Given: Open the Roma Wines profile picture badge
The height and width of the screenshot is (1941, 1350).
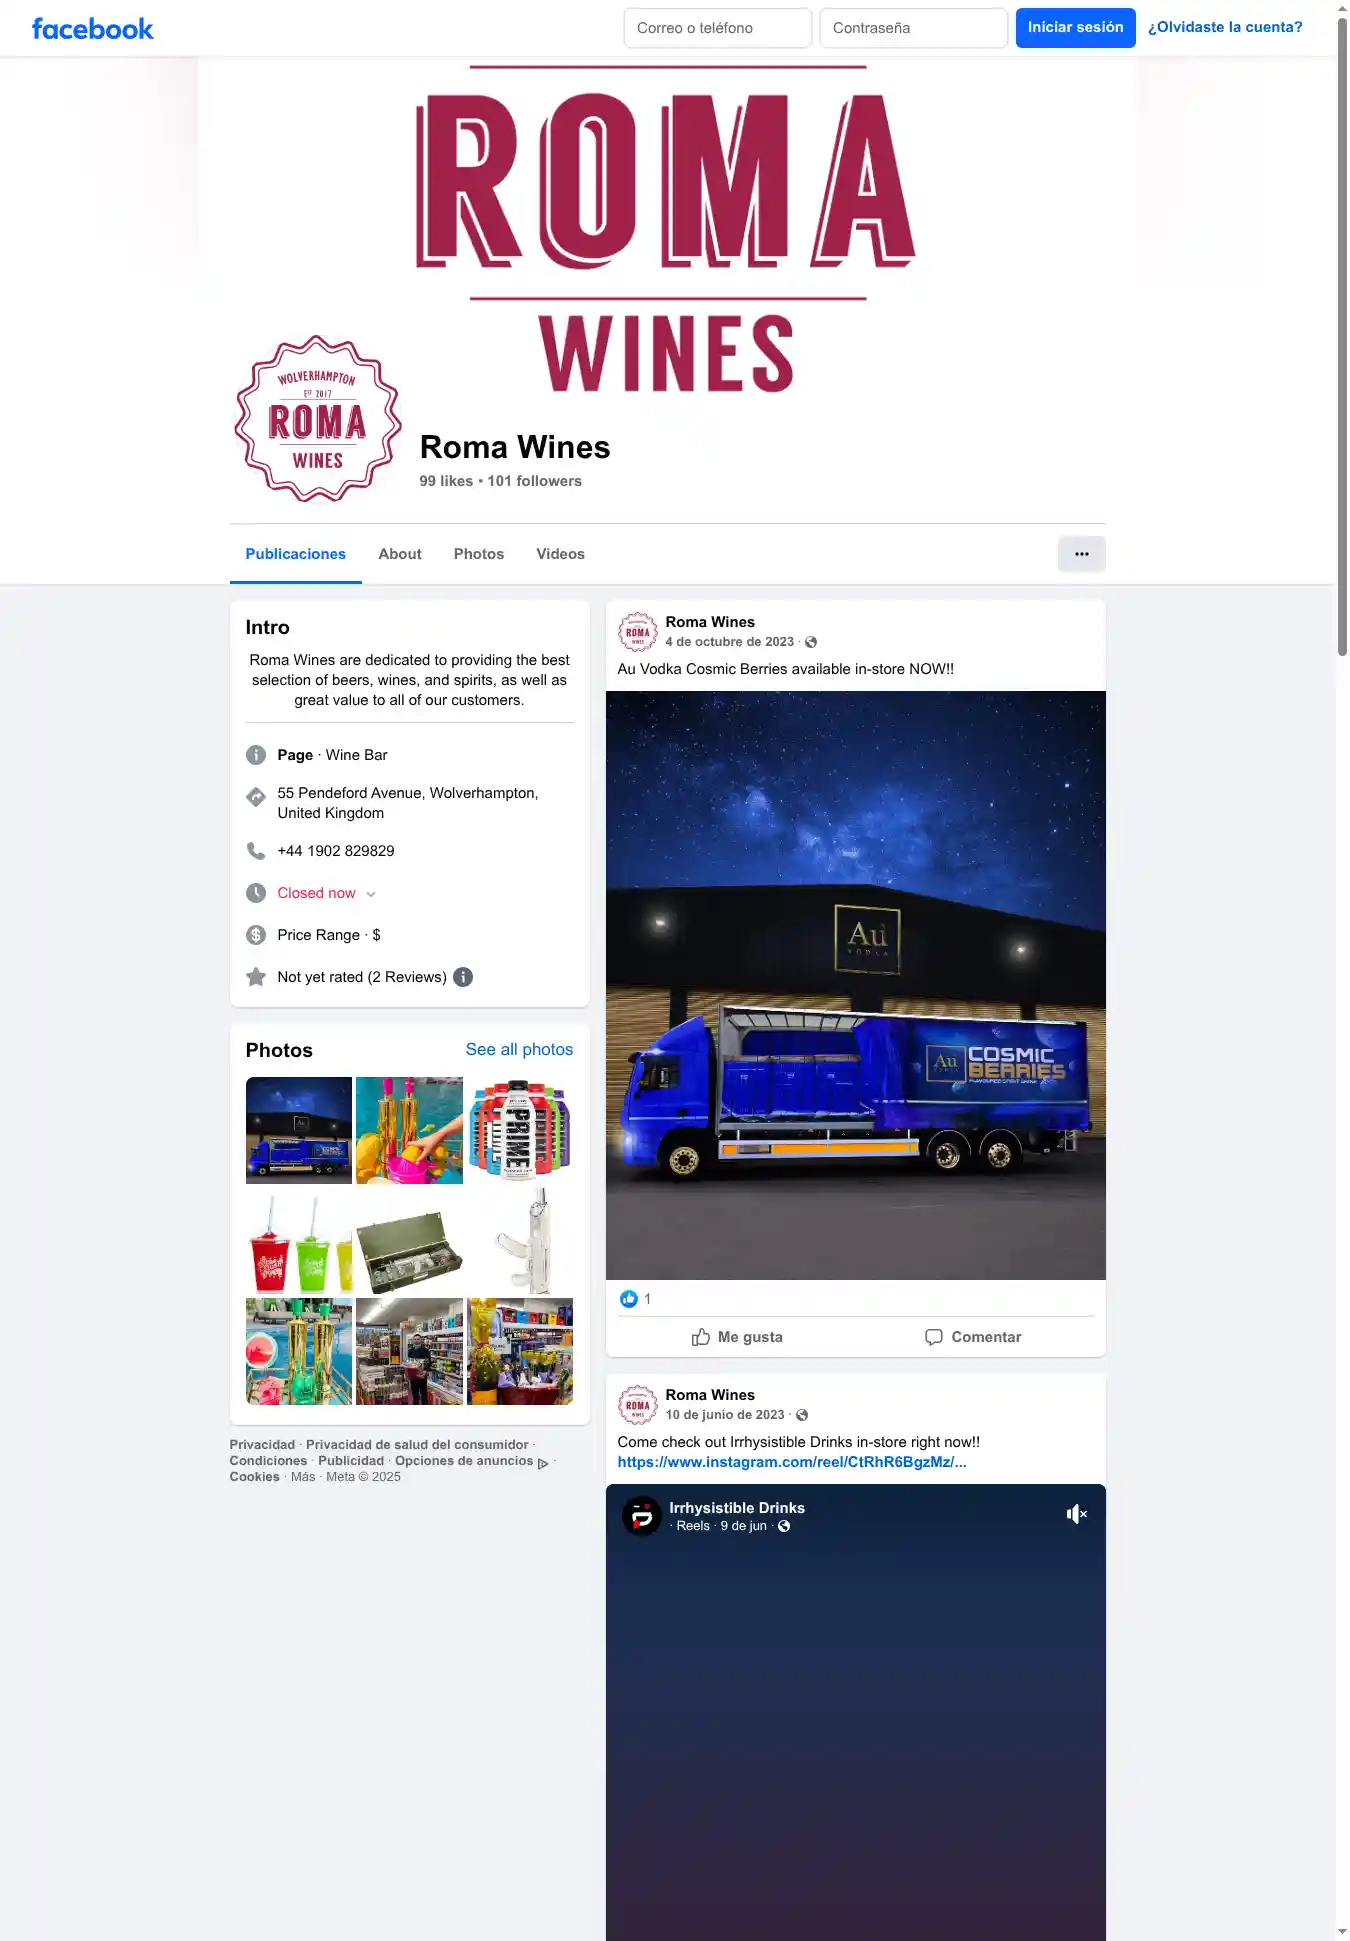Looking at the screenshot, I should tap(318, 419).
